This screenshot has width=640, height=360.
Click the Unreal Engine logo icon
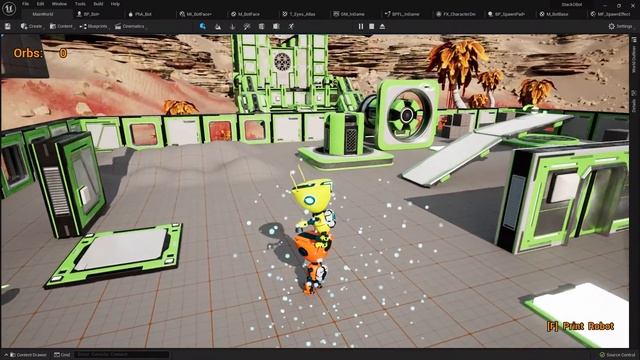(x=9, y=8)
